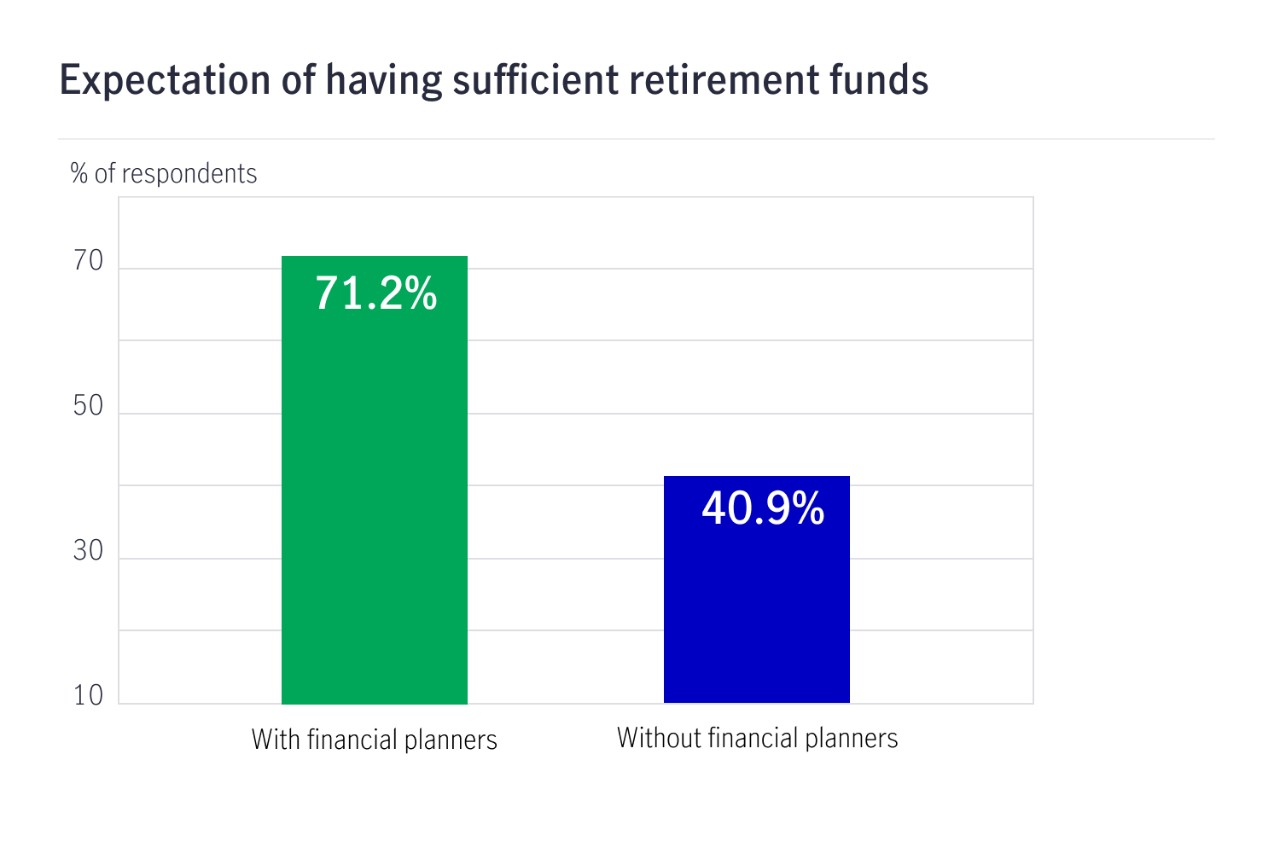
Task: Click the 30 y-axis tick label
Action: click(88, 551)
